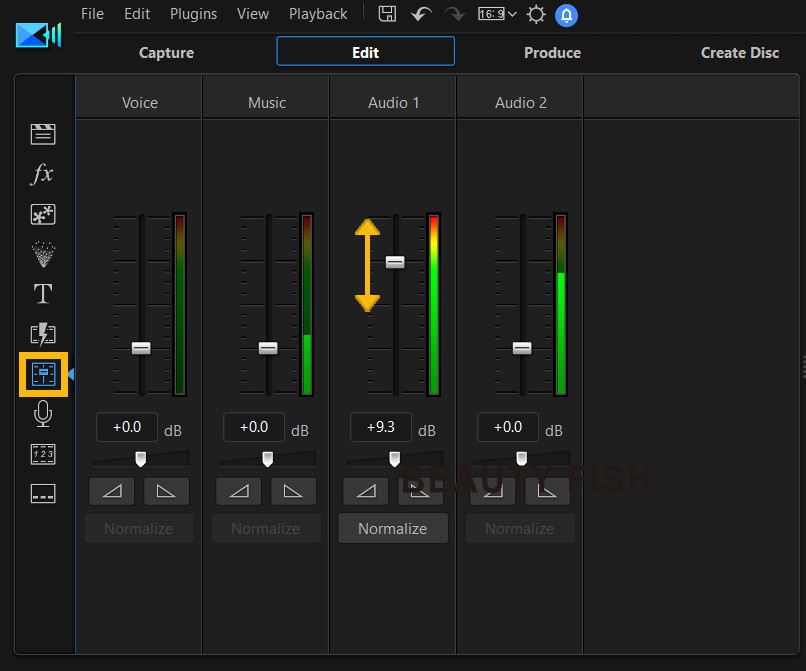
Task: Edit the Audio 1 dB value field
Action: click(380, 426)
